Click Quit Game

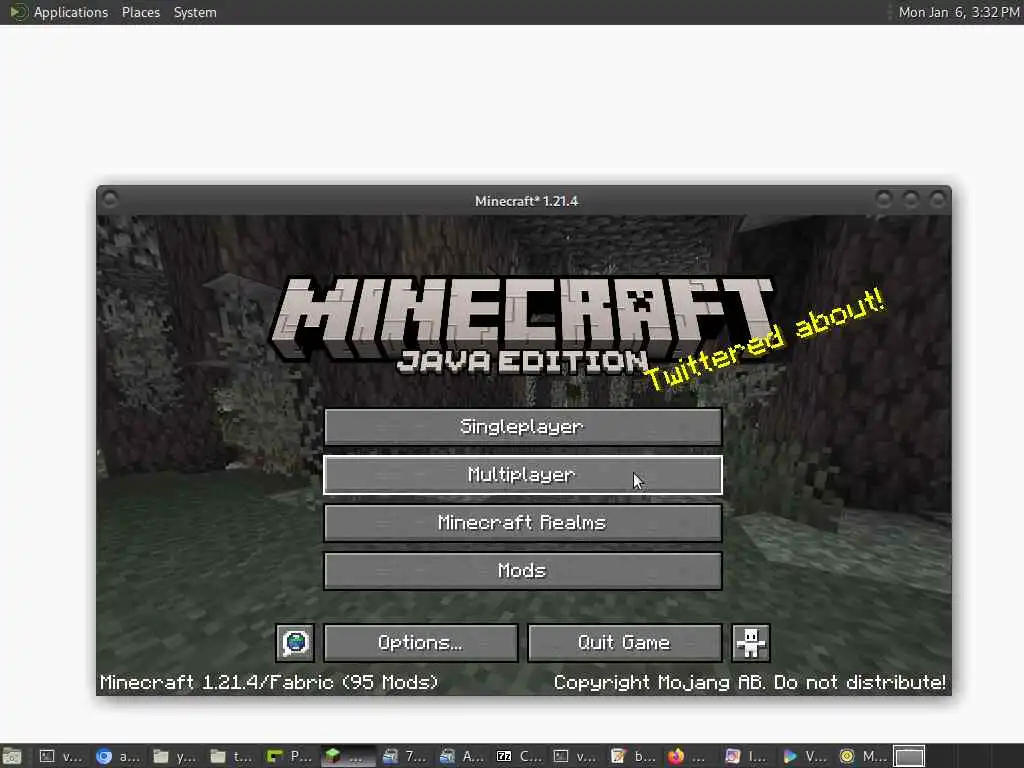(x=624, y=643)
